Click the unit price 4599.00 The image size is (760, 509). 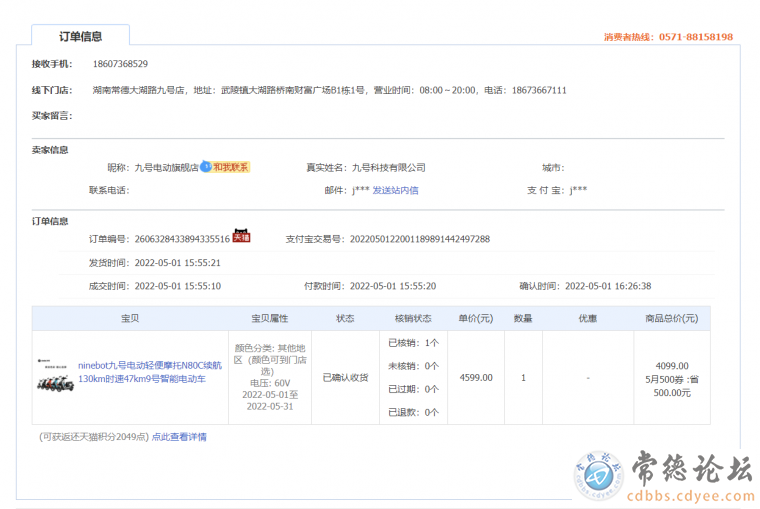tap(476, 378)
